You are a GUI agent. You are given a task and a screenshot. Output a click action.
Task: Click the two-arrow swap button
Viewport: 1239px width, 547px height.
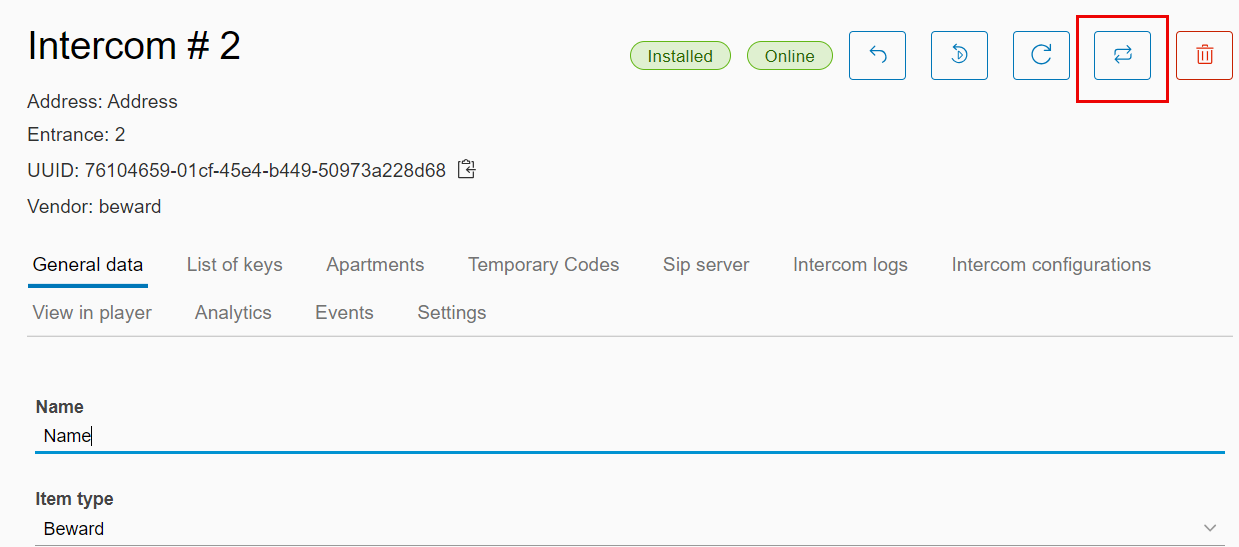(1122, 56)
